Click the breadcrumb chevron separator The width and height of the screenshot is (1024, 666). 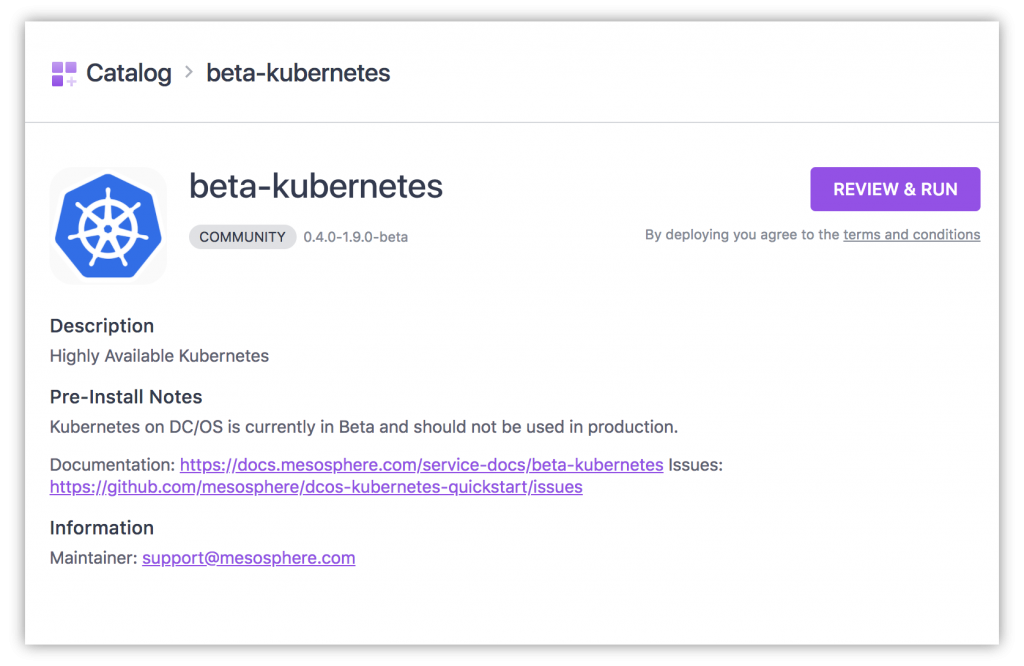coord(189,73)
